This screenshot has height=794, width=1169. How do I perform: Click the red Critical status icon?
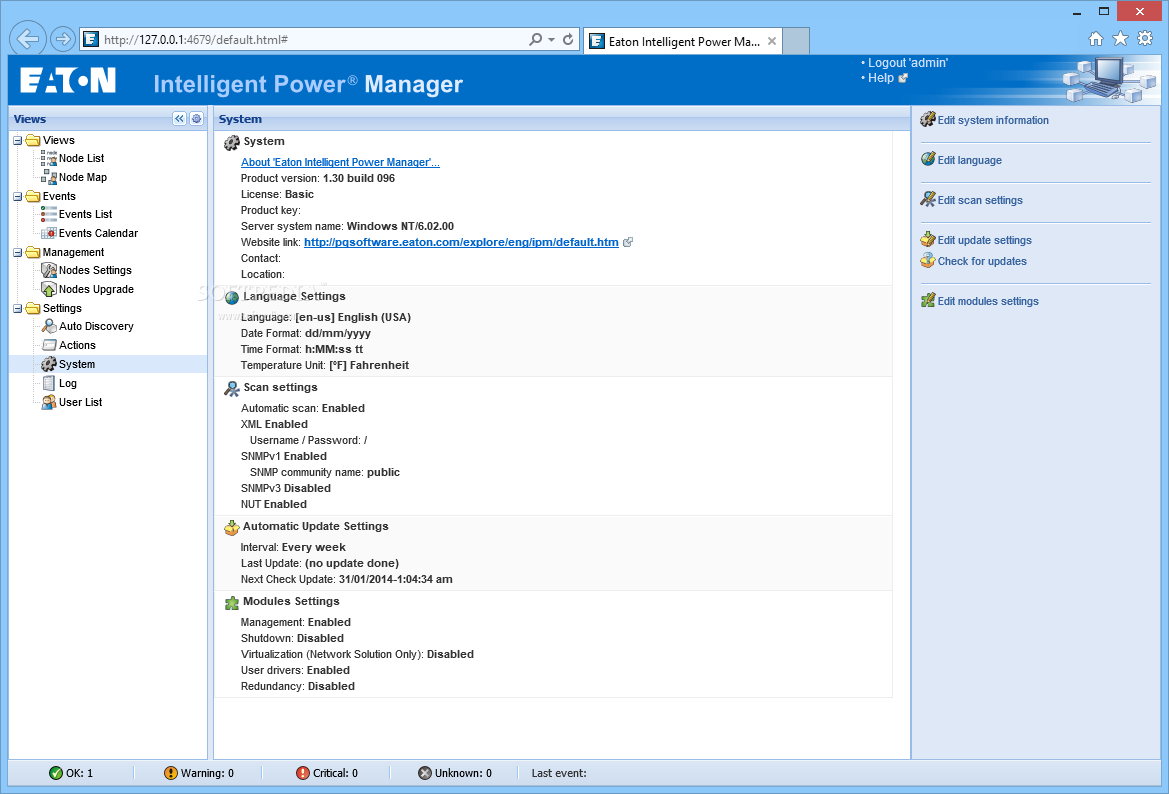[x=303, y=773]
